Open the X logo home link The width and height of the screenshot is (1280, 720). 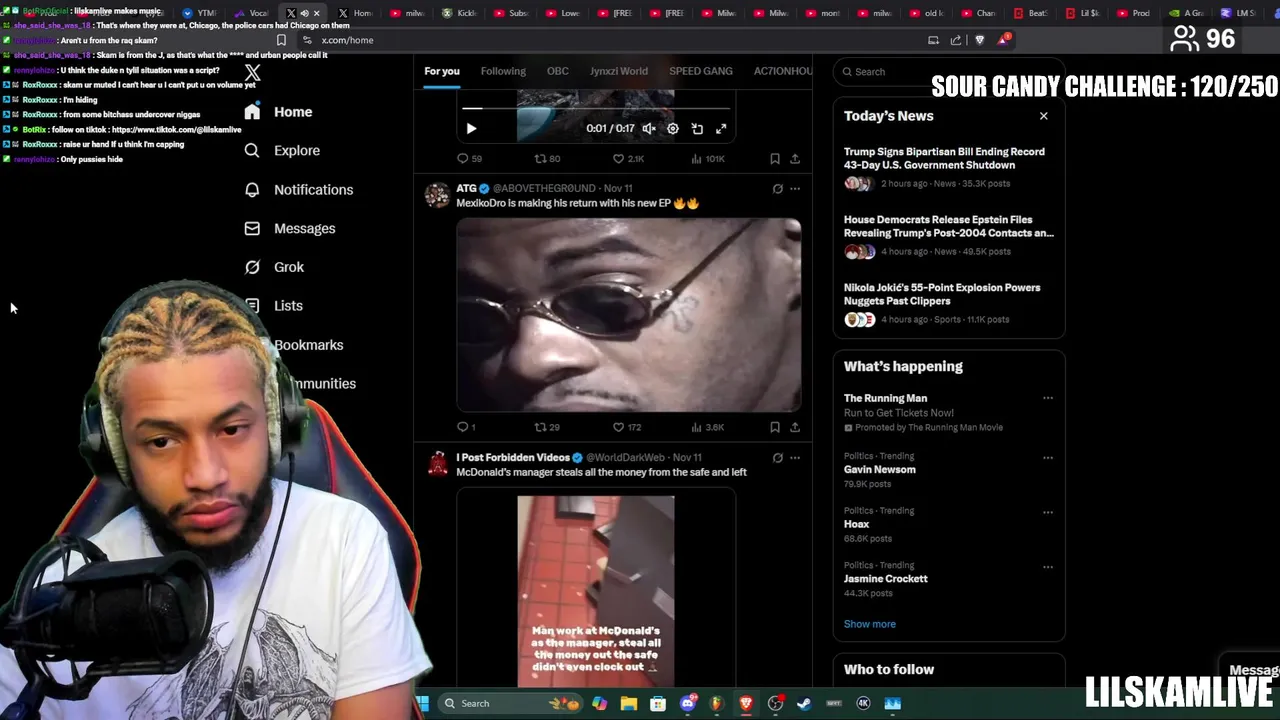252,73
